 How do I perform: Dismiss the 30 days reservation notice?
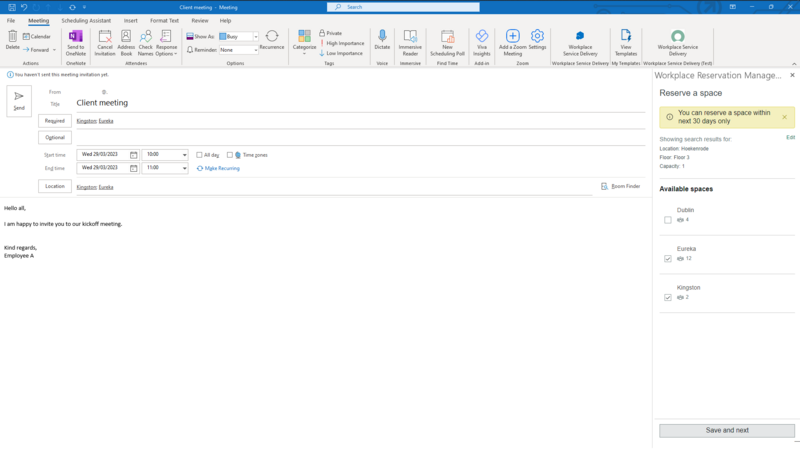tap(784, 117)
